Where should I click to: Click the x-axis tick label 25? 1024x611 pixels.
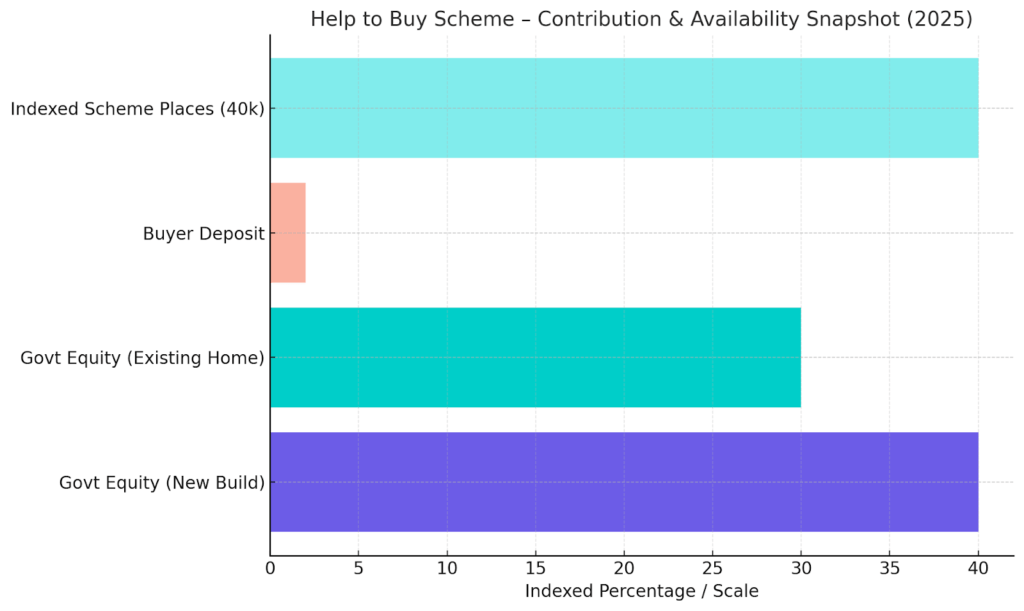coord(712,568)
